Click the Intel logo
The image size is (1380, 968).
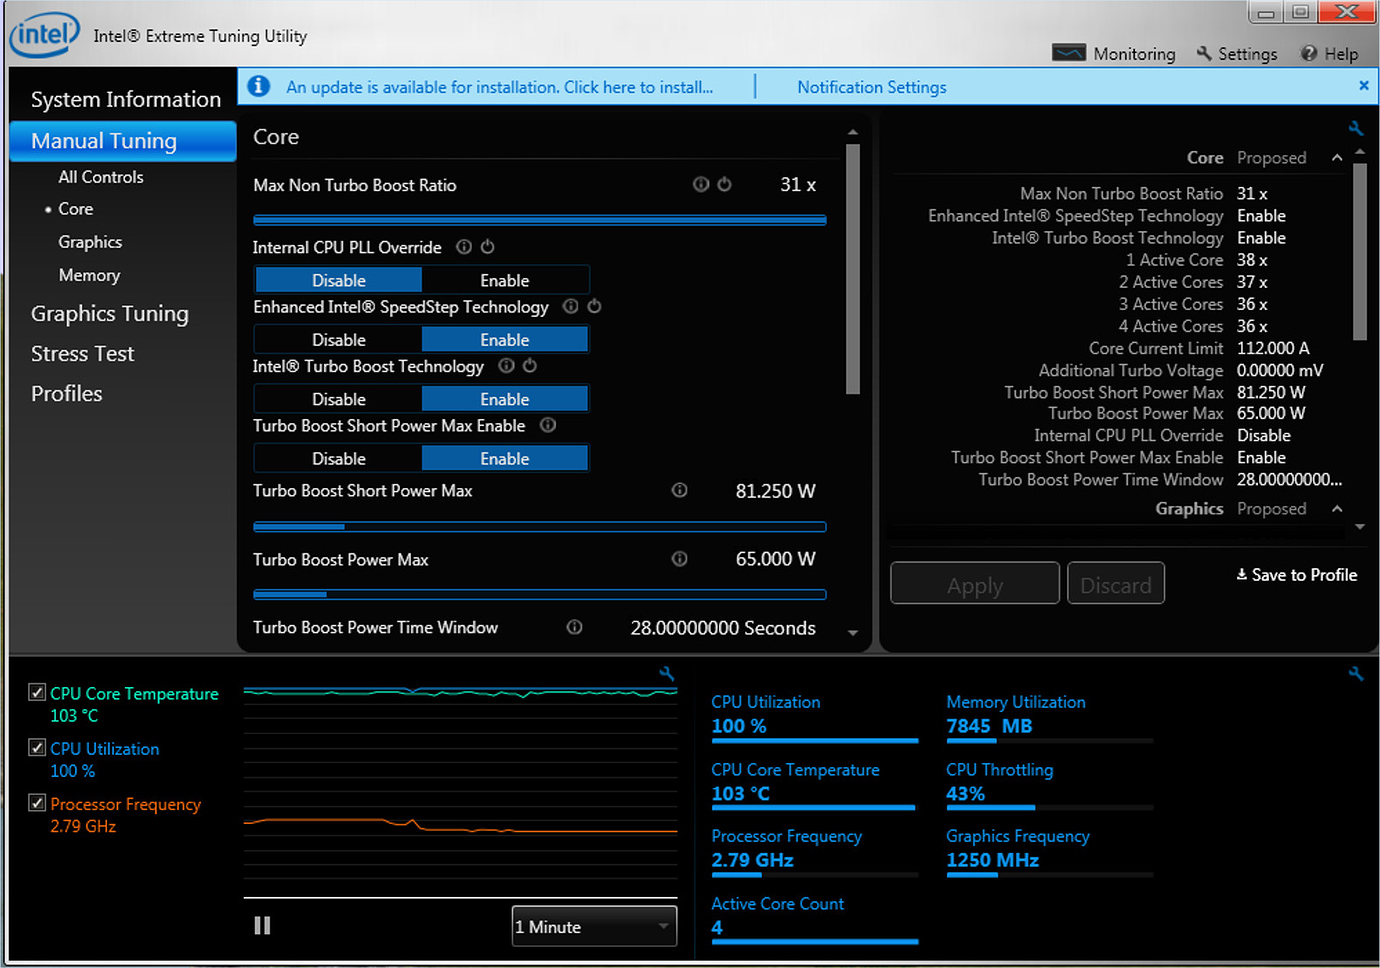[x=44, y=35]
